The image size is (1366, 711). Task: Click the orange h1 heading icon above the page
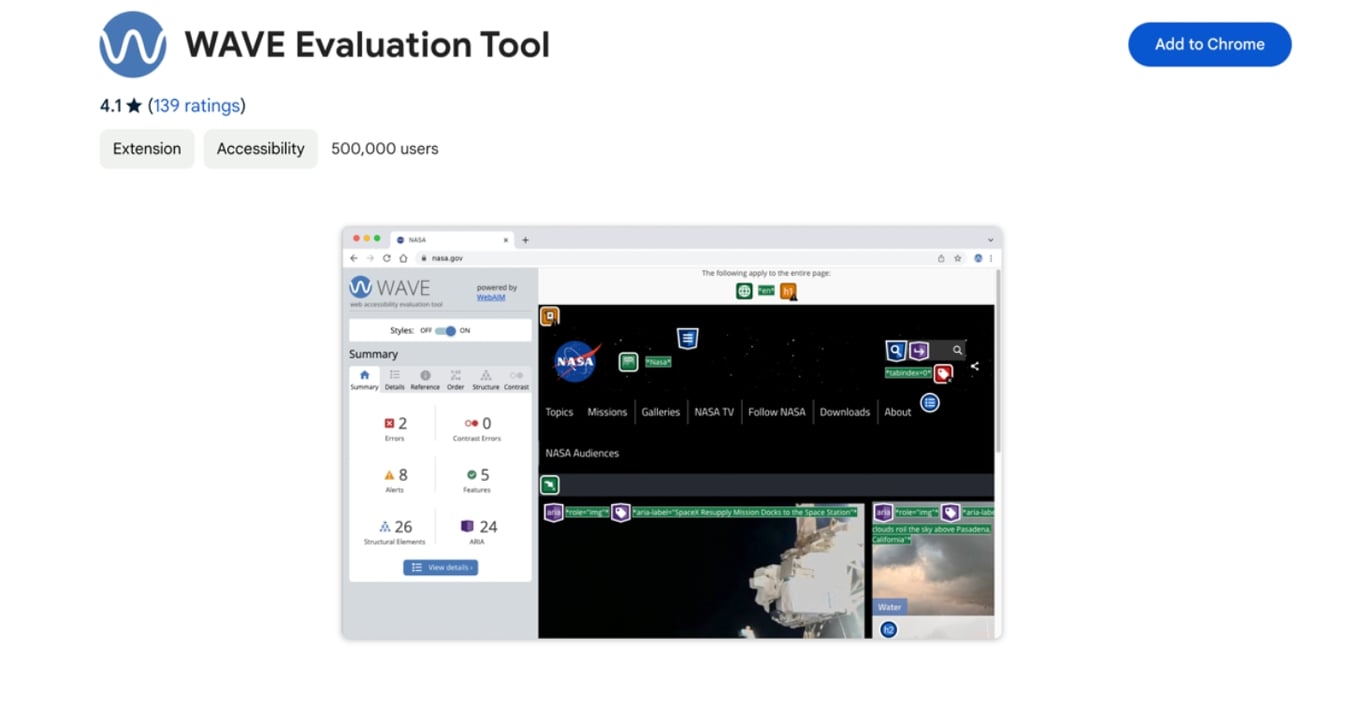[789, 290]
